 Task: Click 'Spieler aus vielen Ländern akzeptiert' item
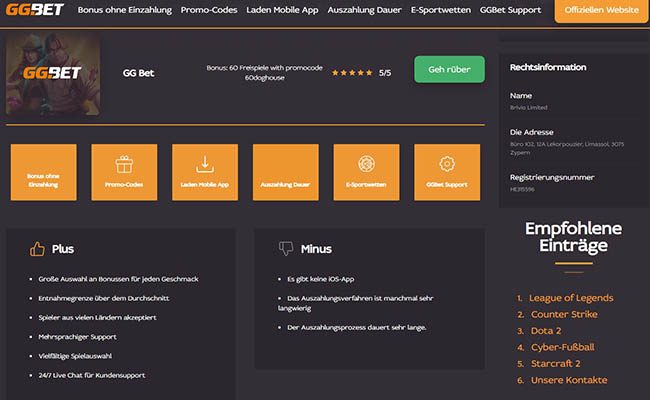(97, 318)
